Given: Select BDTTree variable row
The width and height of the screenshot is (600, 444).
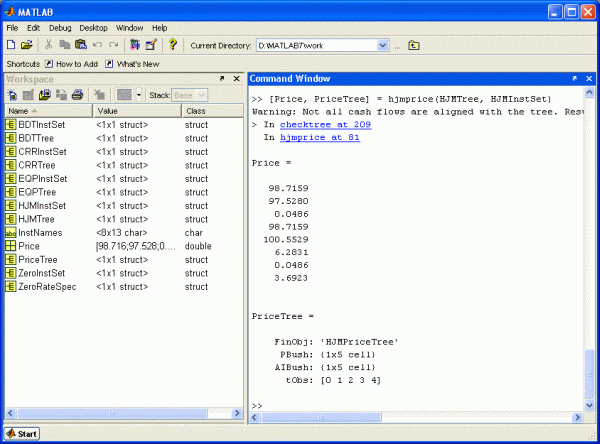Looking at the screenshot, I should point(124,138).
